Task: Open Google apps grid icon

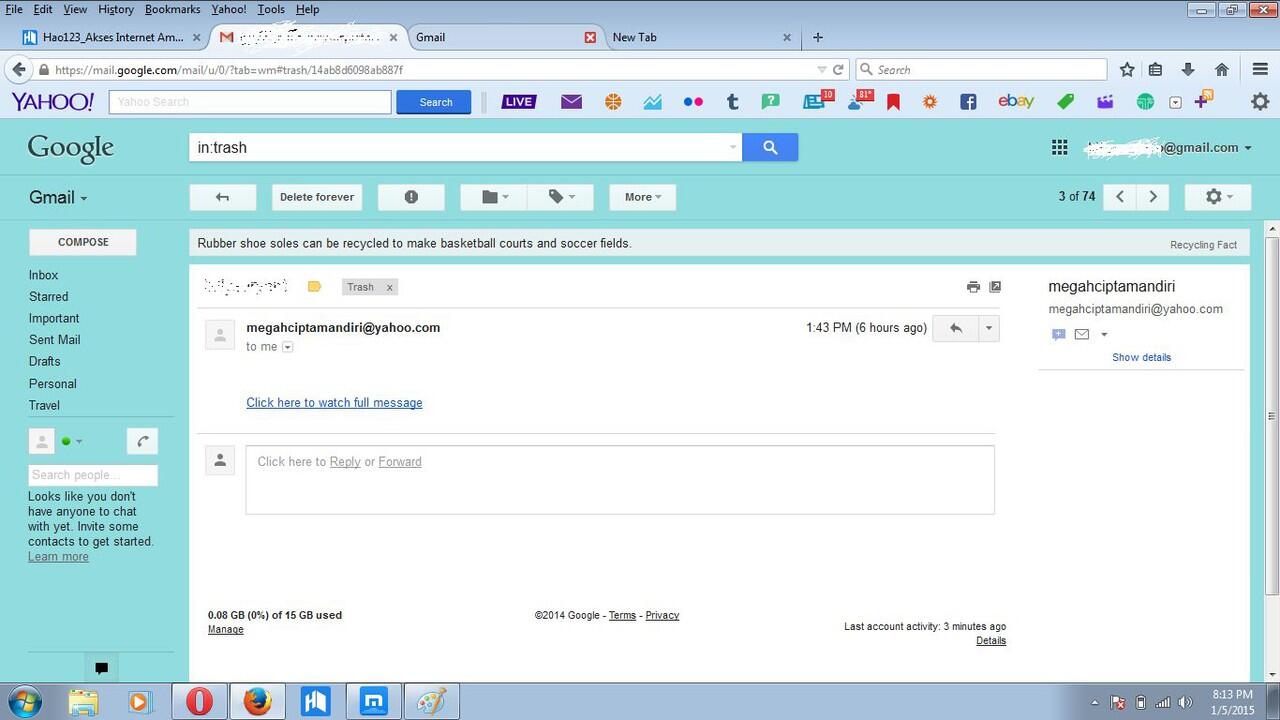Action: (x=1059, y=148)
